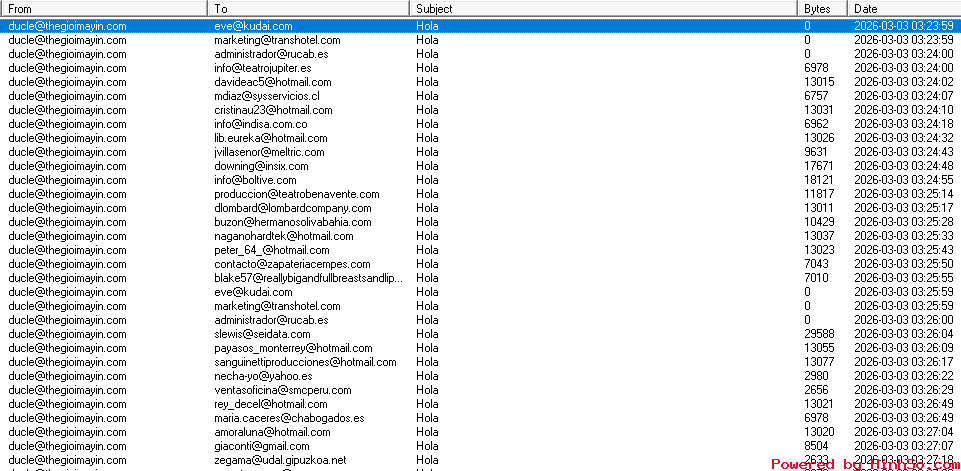This screenshot has width=961, height=471.
Task: Click the date 2026-03-03 03:24:18
Action: [x=903, y=124]
